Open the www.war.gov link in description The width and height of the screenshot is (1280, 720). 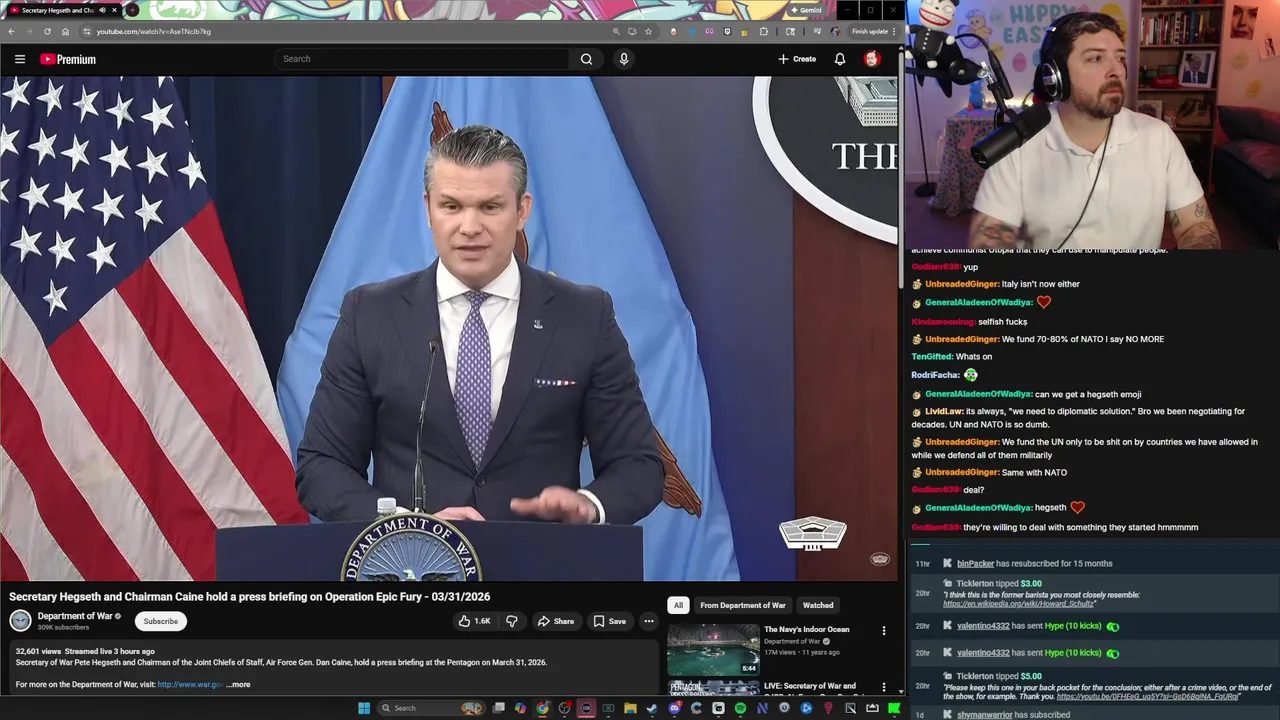[x=190, y=685]
